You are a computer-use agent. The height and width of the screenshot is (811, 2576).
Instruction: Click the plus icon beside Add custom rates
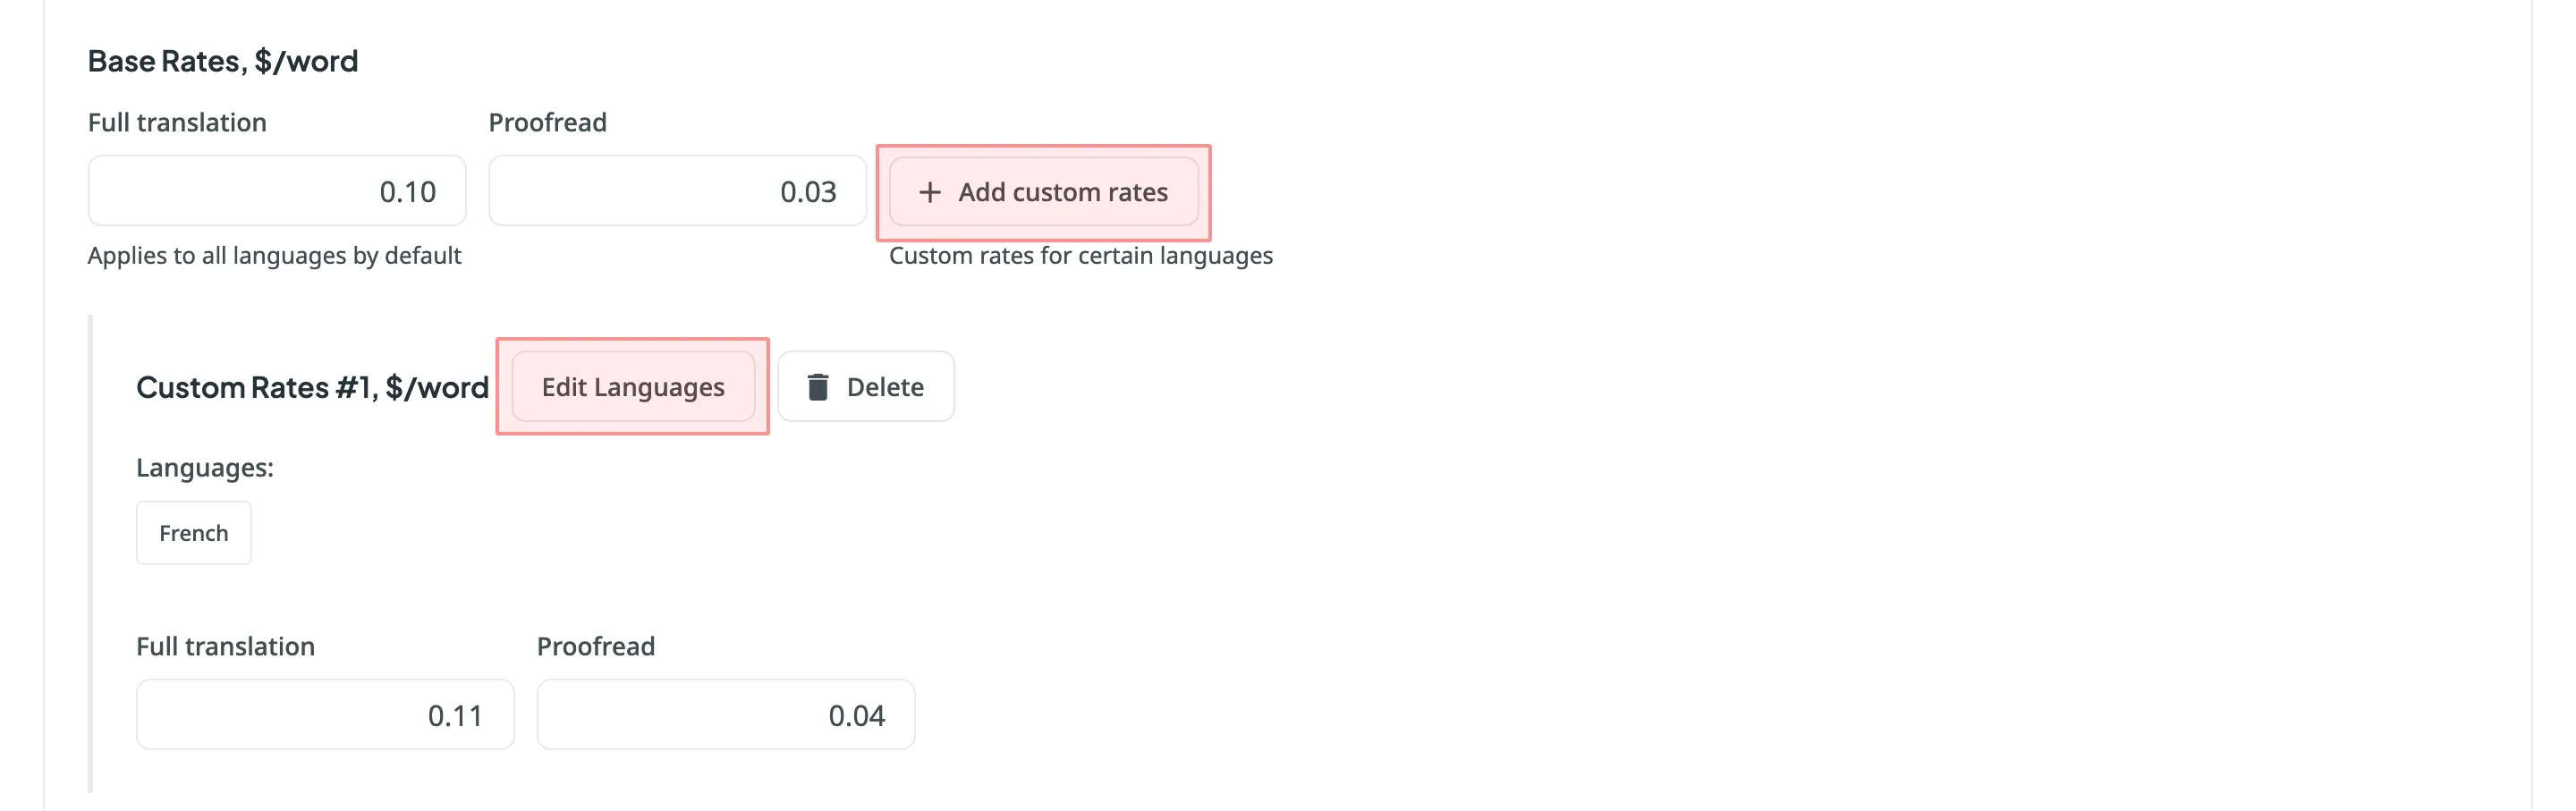tap(930, 192)
